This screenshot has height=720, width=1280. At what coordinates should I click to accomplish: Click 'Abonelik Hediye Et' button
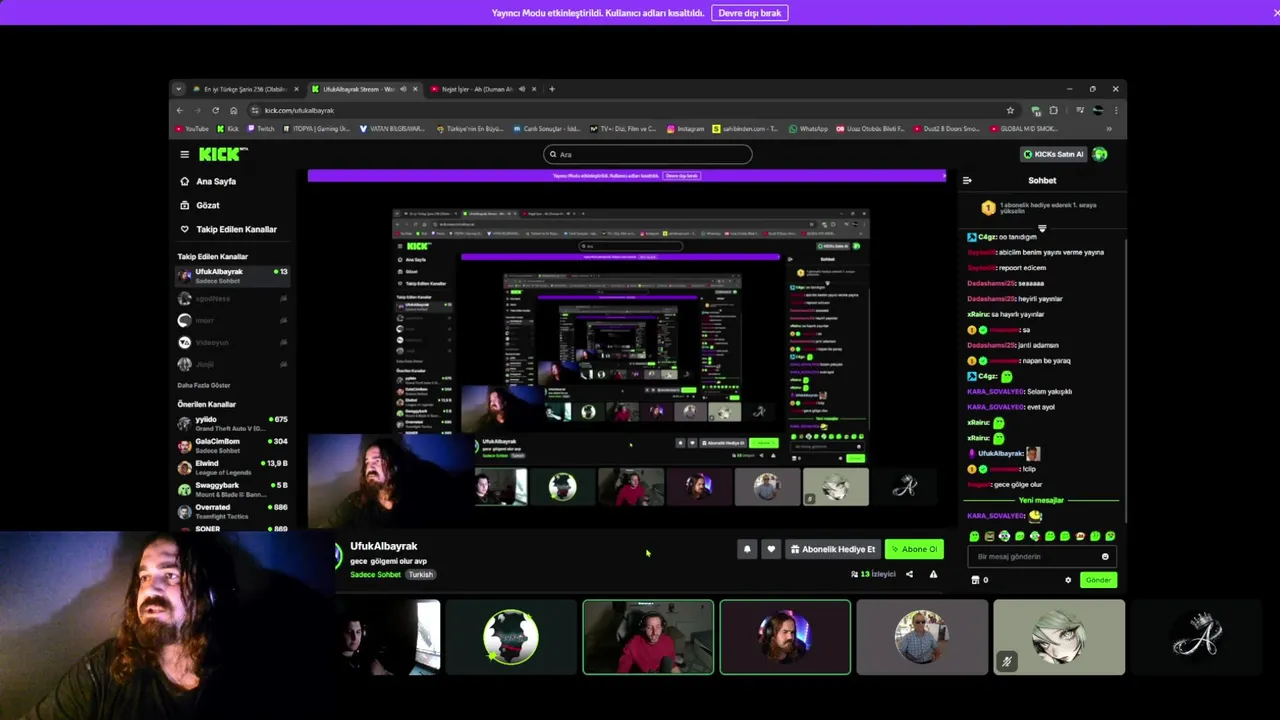coord(833,549)
